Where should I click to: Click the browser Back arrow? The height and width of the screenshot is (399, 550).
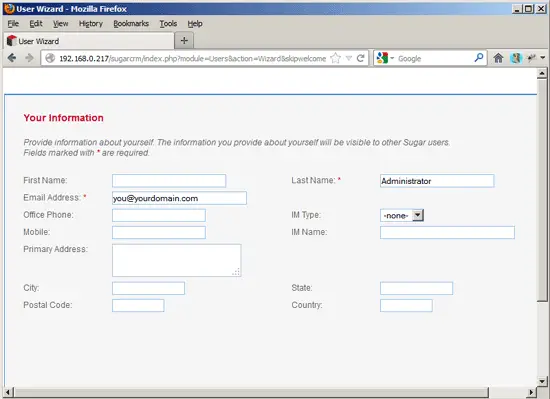[x=12, y=58]
